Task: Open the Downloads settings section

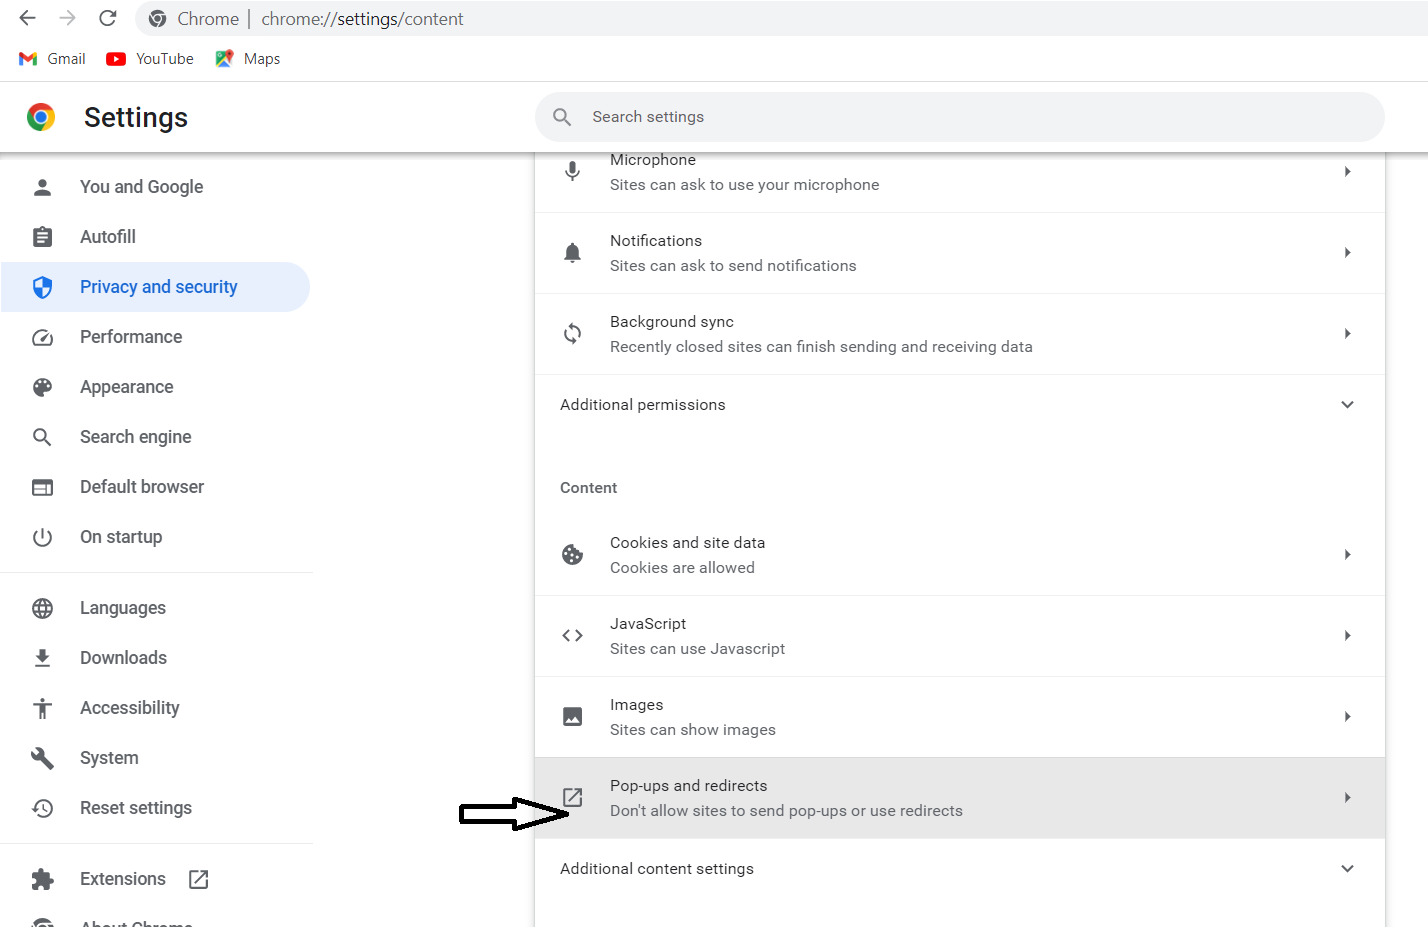Action: click(x=123, y=658)
